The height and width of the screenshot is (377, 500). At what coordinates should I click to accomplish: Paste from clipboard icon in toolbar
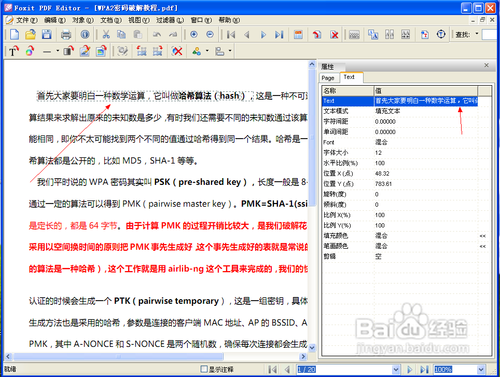[138, 34]
